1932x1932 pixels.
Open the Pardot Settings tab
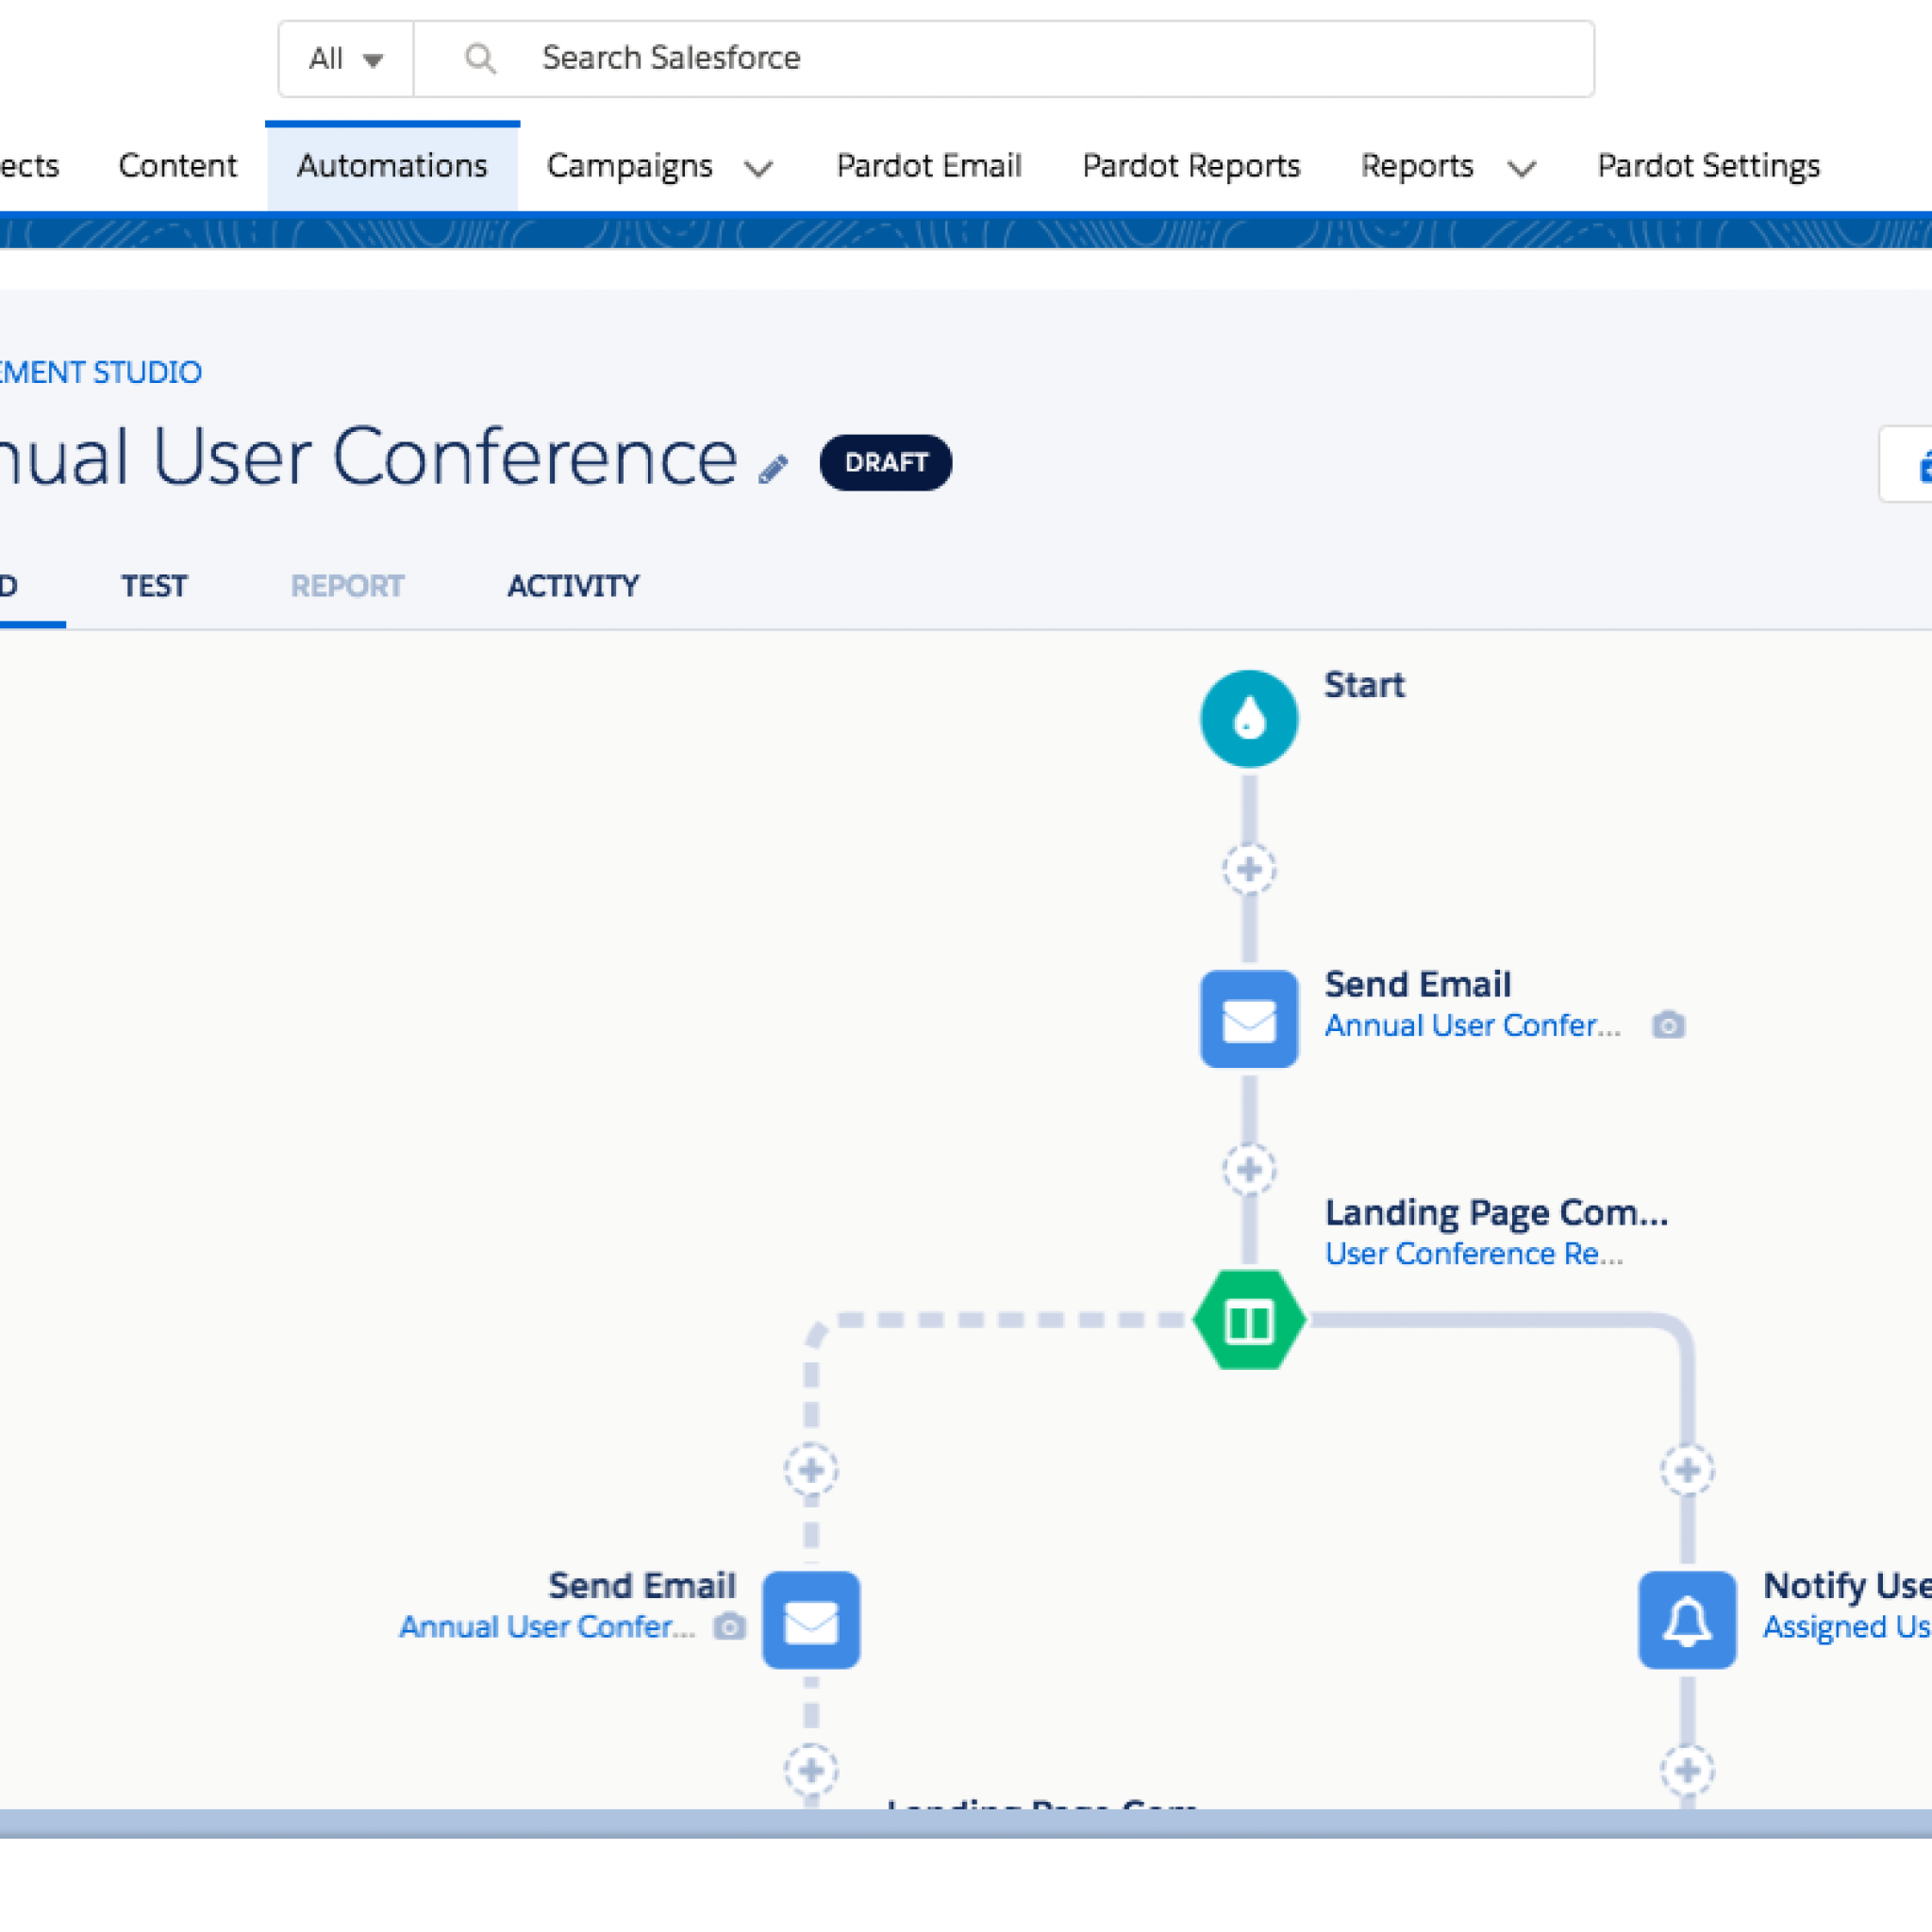click(1708, 166)
